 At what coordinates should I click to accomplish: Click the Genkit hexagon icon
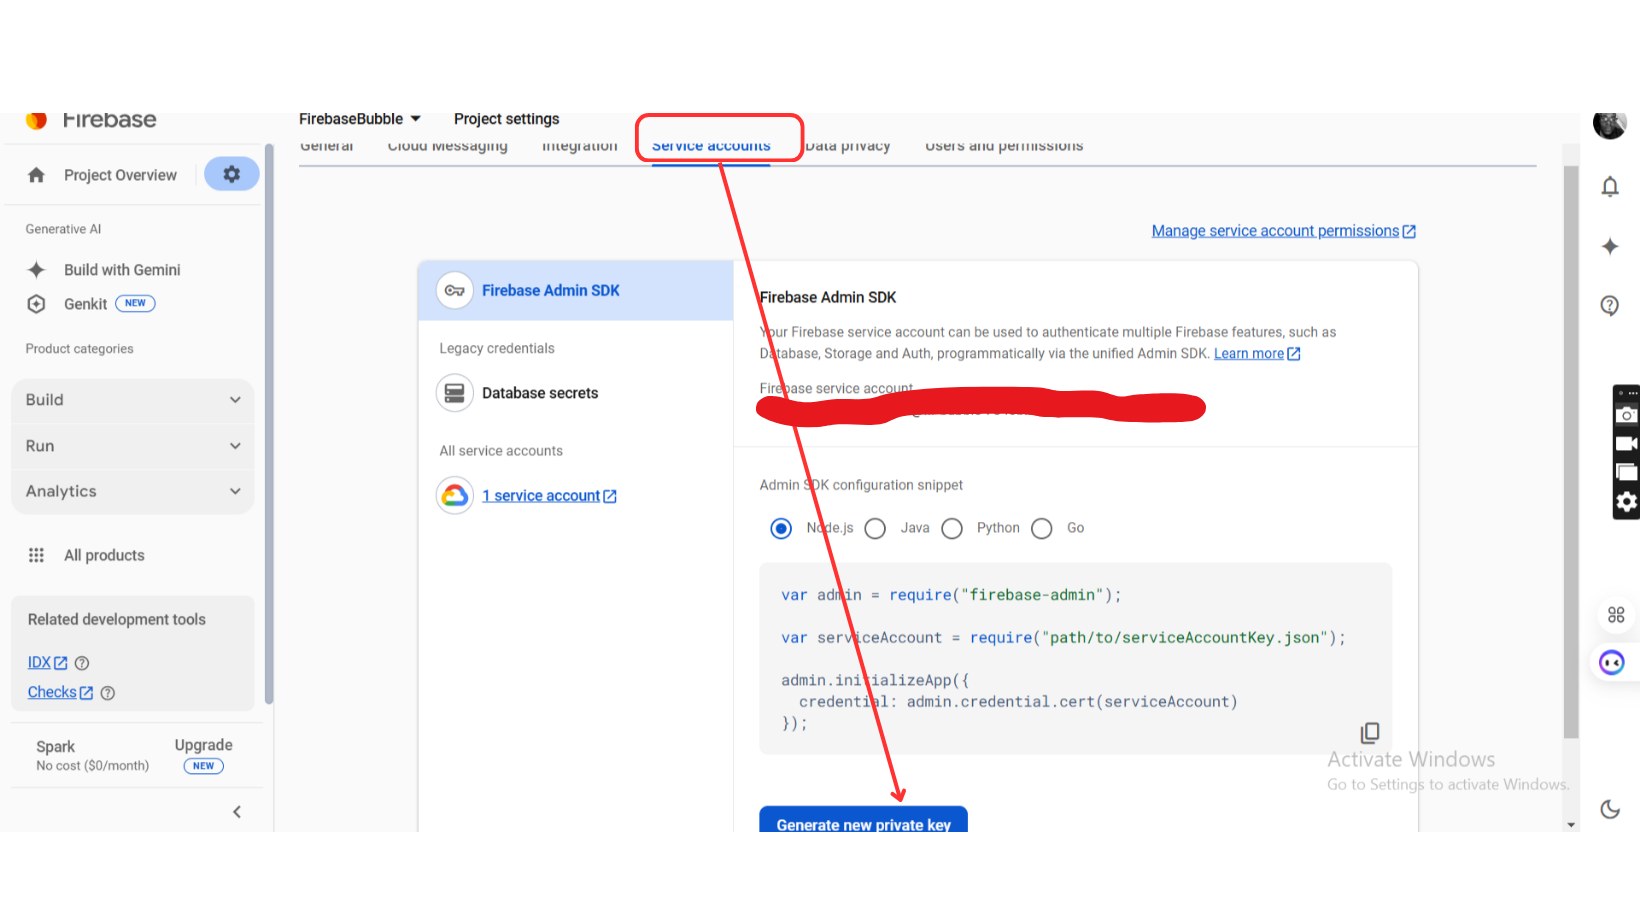[37, 304]
